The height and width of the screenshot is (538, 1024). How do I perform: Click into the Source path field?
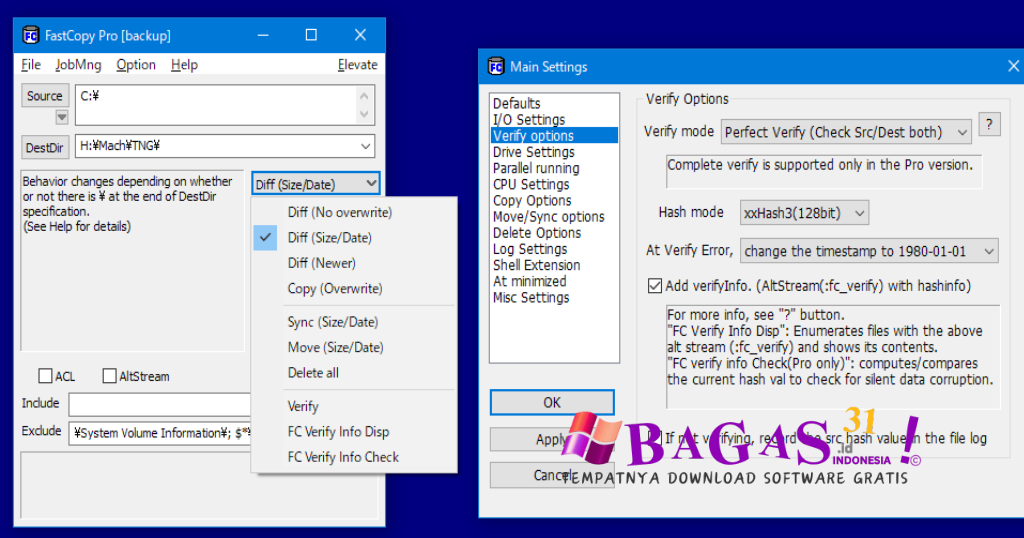point(216,104)
